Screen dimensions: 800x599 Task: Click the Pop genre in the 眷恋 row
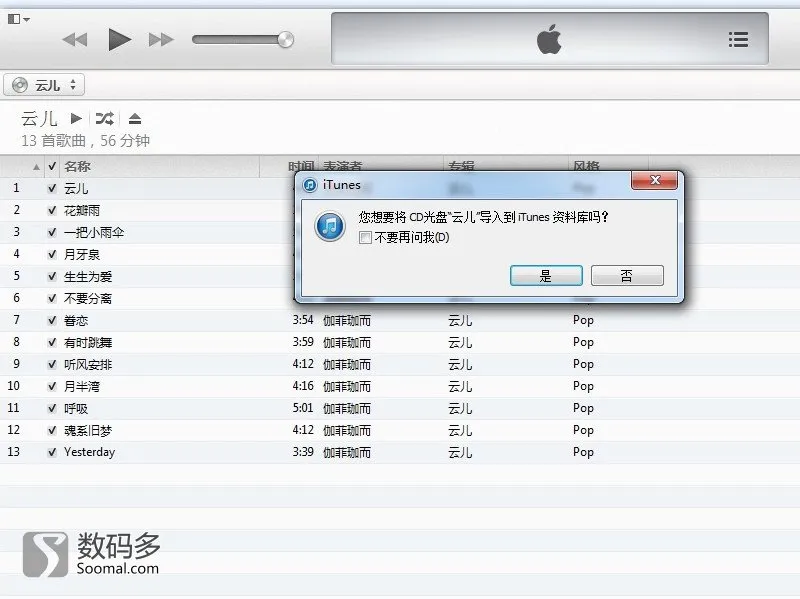click(583, 320)
